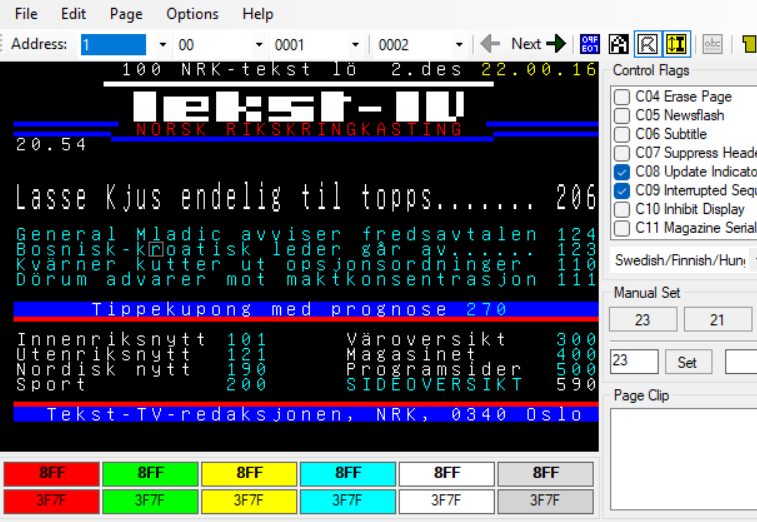Open the Swedish/Finnish/Hungarian language dropdown
The width and height of the screenshot is (757, 522).
[x=683, y=261]
